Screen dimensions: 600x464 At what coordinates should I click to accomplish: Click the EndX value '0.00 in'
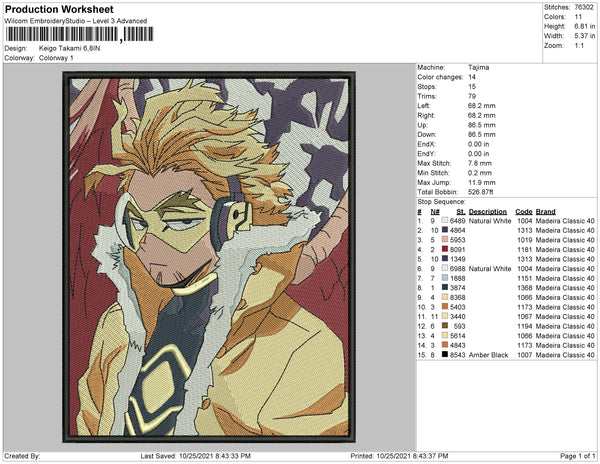[x=478, y=144]
